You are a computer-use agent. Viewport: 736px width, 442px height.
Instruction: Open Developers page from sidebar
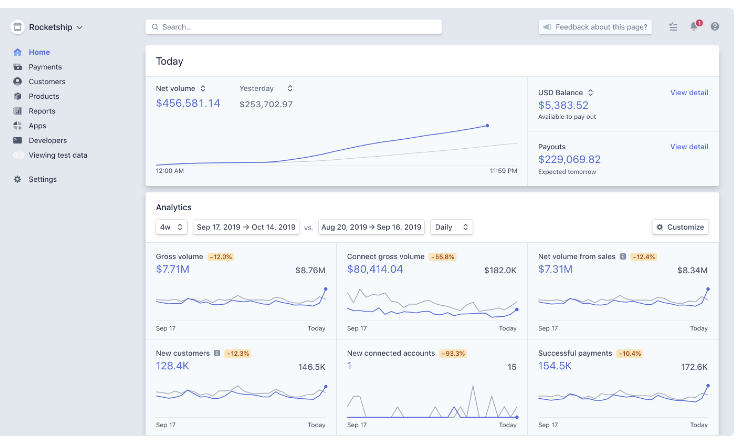tap(47, 140)
